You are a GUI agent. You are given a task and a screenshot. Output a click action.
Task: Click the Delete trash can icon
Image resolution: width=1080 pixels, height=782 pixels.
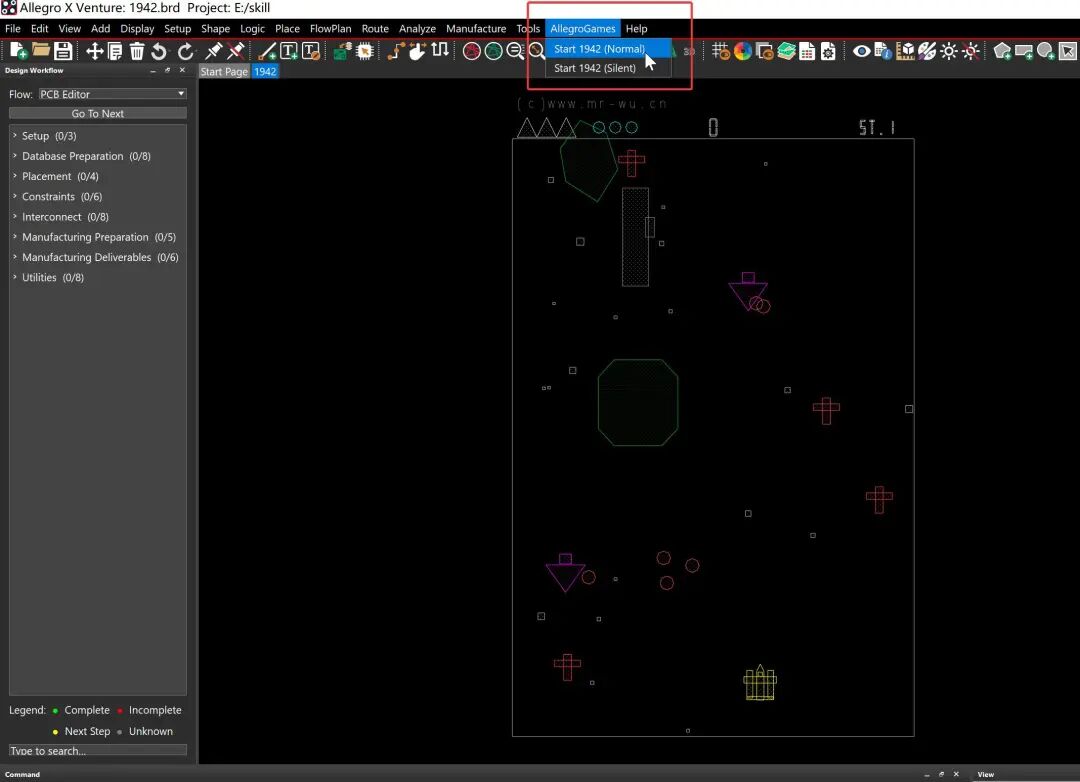pos(137,51)
